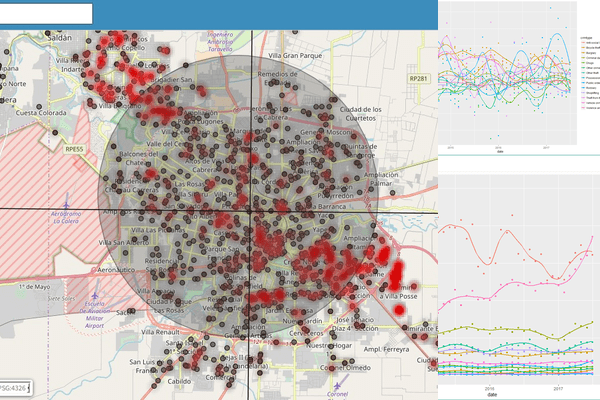This screenshot has height=400, width=600.
Task: Click the 1° de Mayo map label
Action: [32, 287]
